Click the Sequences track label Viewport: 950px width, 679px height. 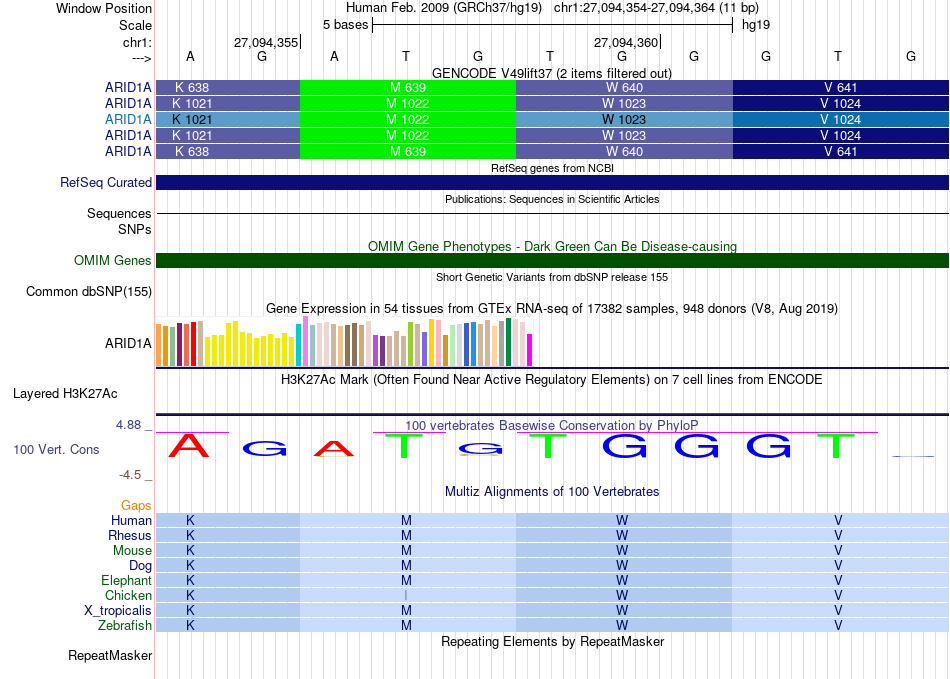[119, 213]
